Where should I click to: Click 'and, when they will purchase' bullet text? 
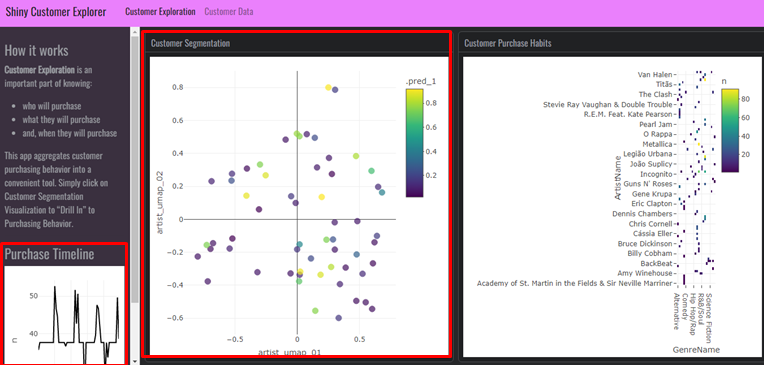(70, 133)
